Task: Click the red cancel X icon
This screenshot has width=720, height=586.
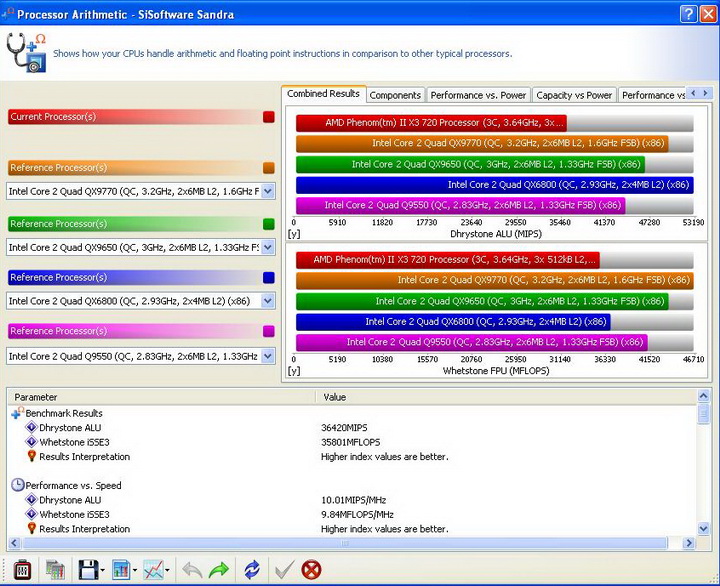Action: click(x=311, y=570)
